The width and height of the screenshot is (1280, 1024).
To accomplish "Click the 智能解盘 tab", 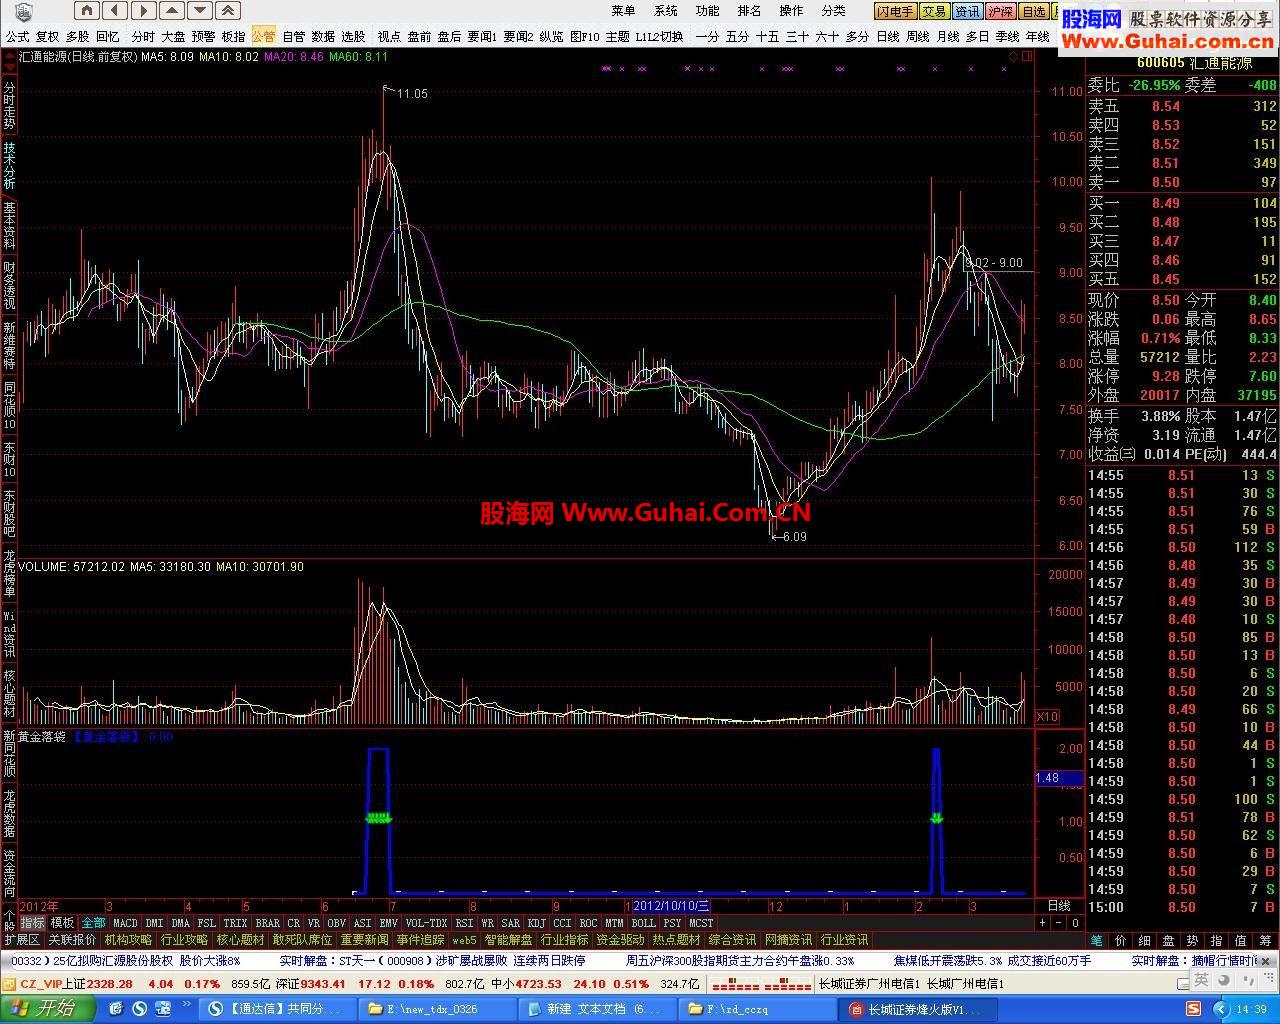I will point(508,940).
